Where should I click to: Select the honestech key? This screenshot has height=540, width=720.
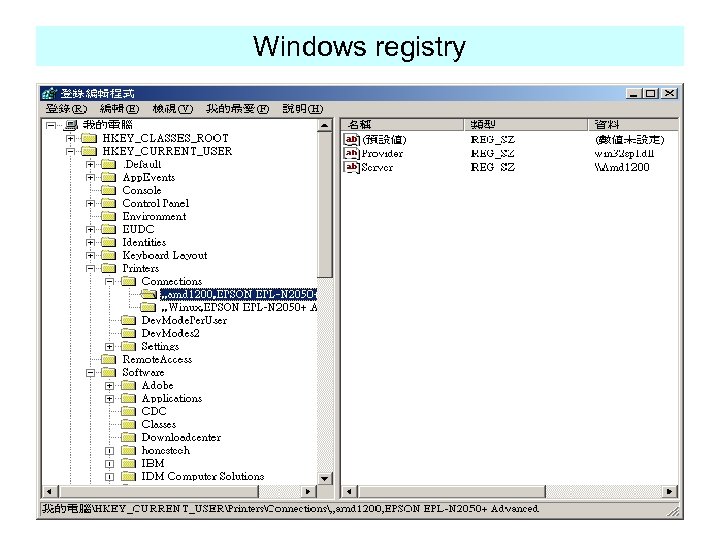[x=165, y=450]
